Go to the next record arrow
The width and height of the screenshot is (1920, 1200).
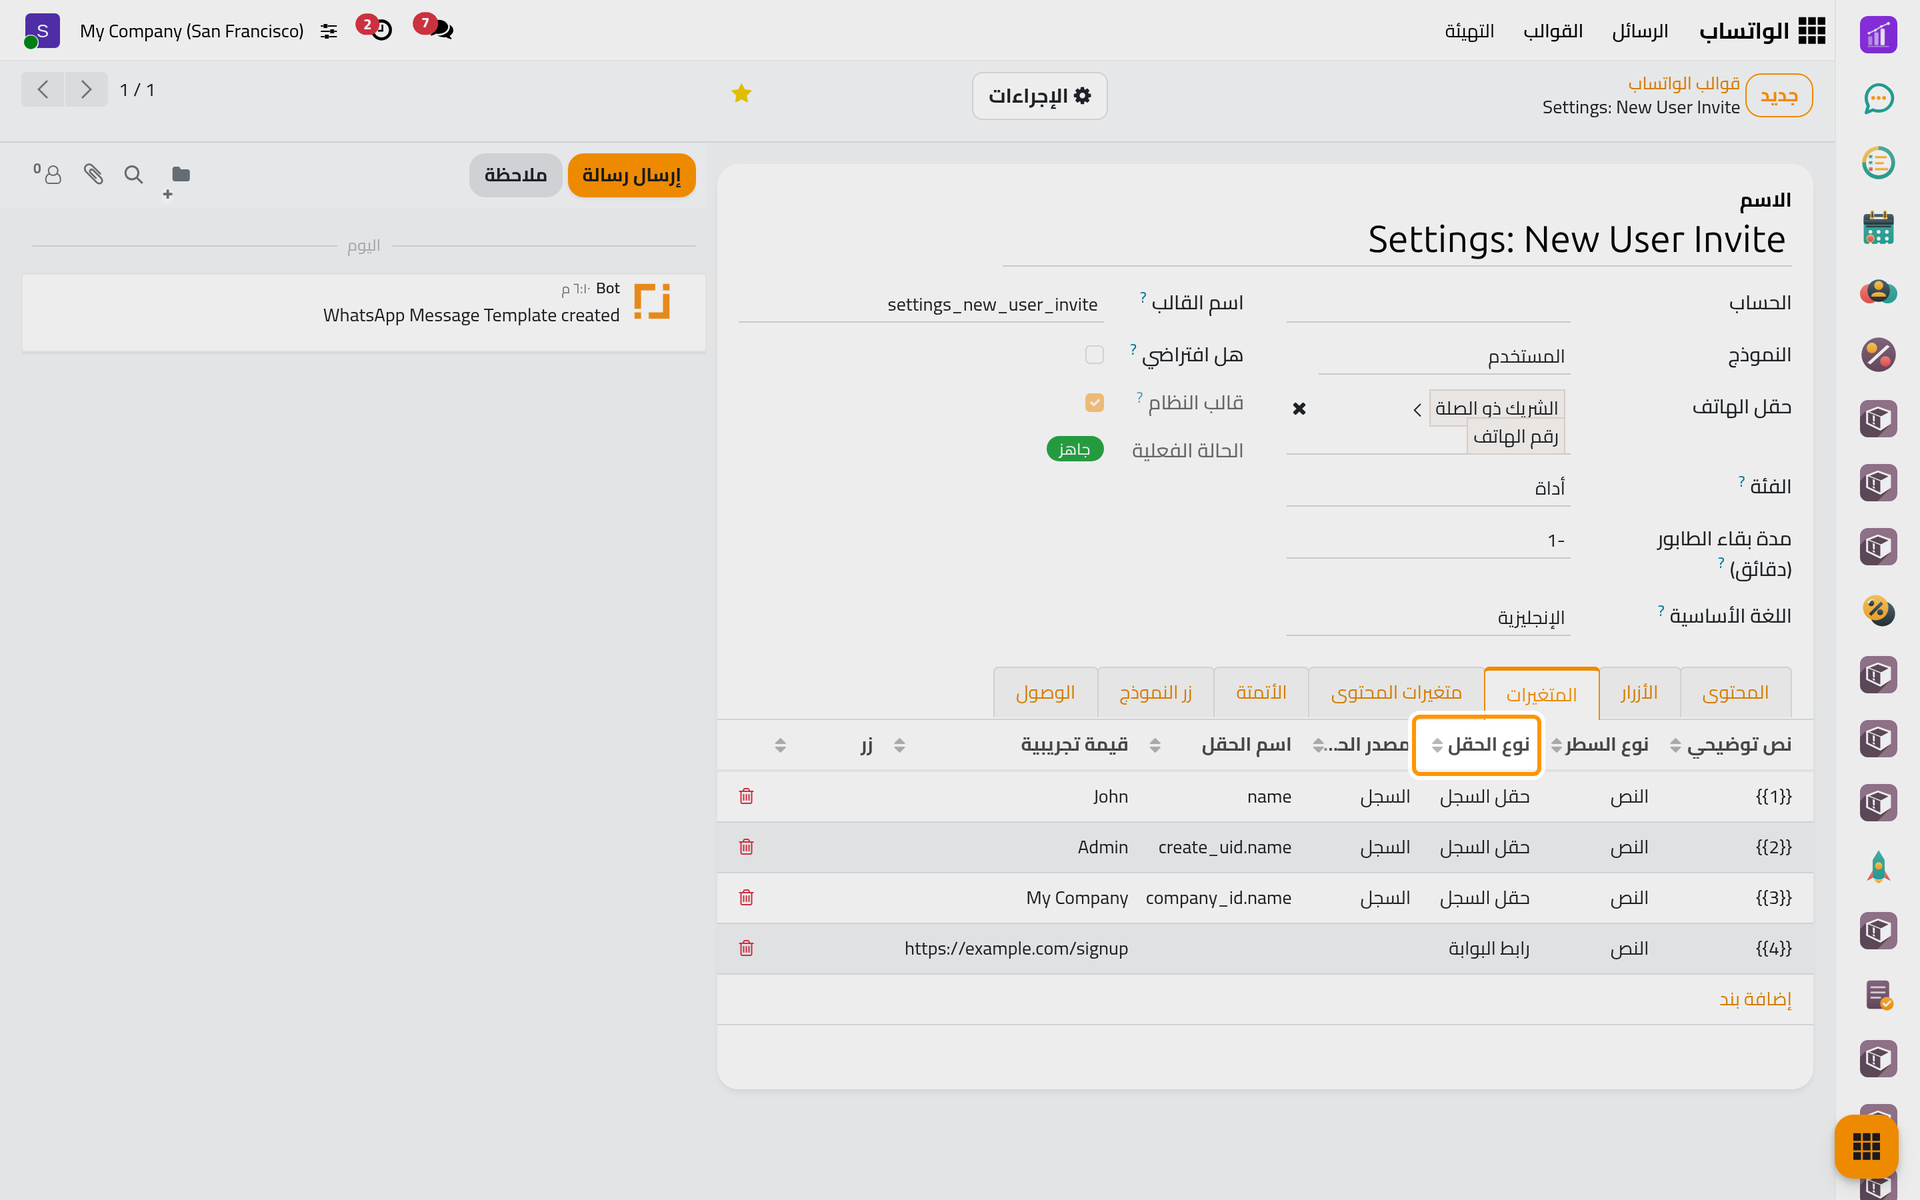point(86,90)
